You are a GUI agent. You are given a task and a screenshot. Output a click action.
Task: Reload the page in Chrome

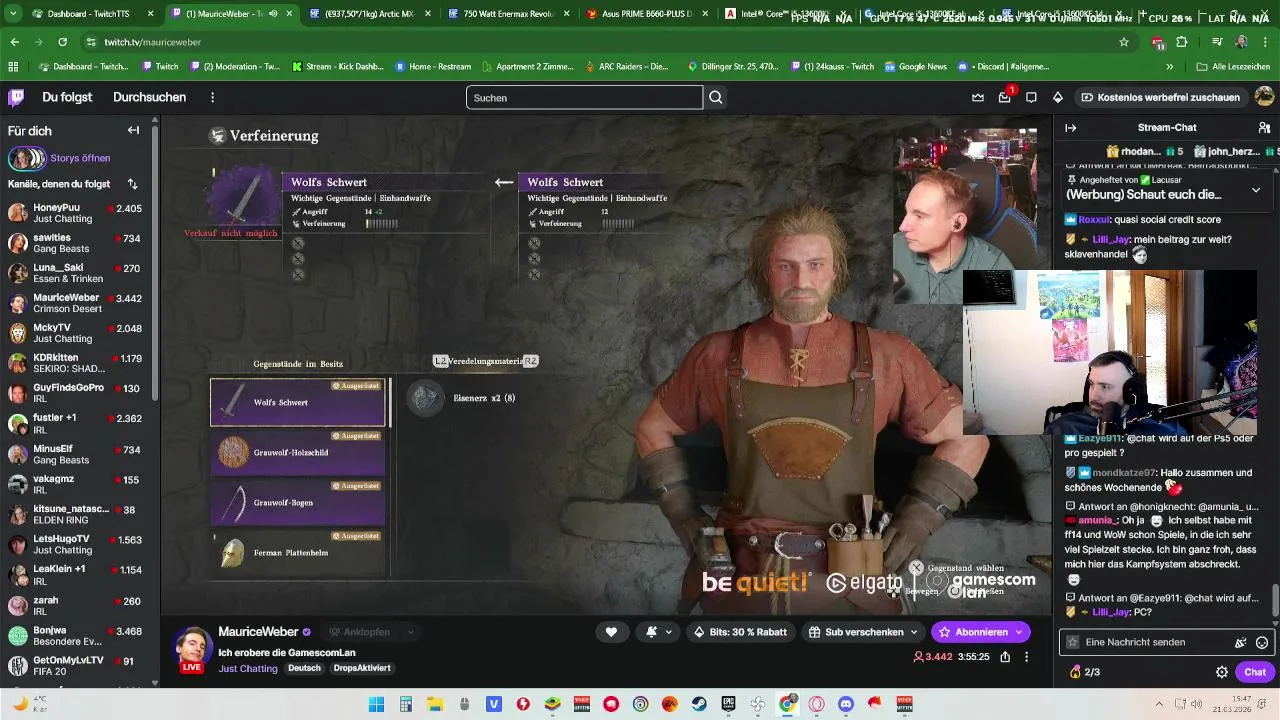pyautogui.click(x=62, y=42)
